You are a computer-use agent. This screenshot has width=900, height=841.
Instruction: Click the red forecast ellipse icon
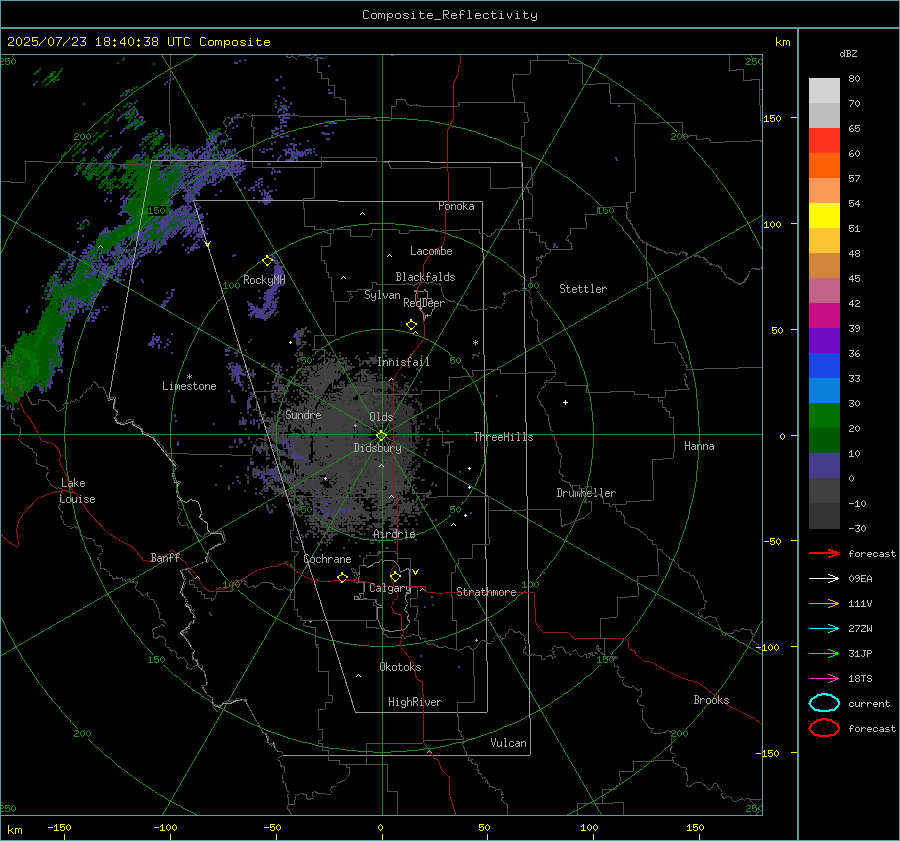point(824,728)
